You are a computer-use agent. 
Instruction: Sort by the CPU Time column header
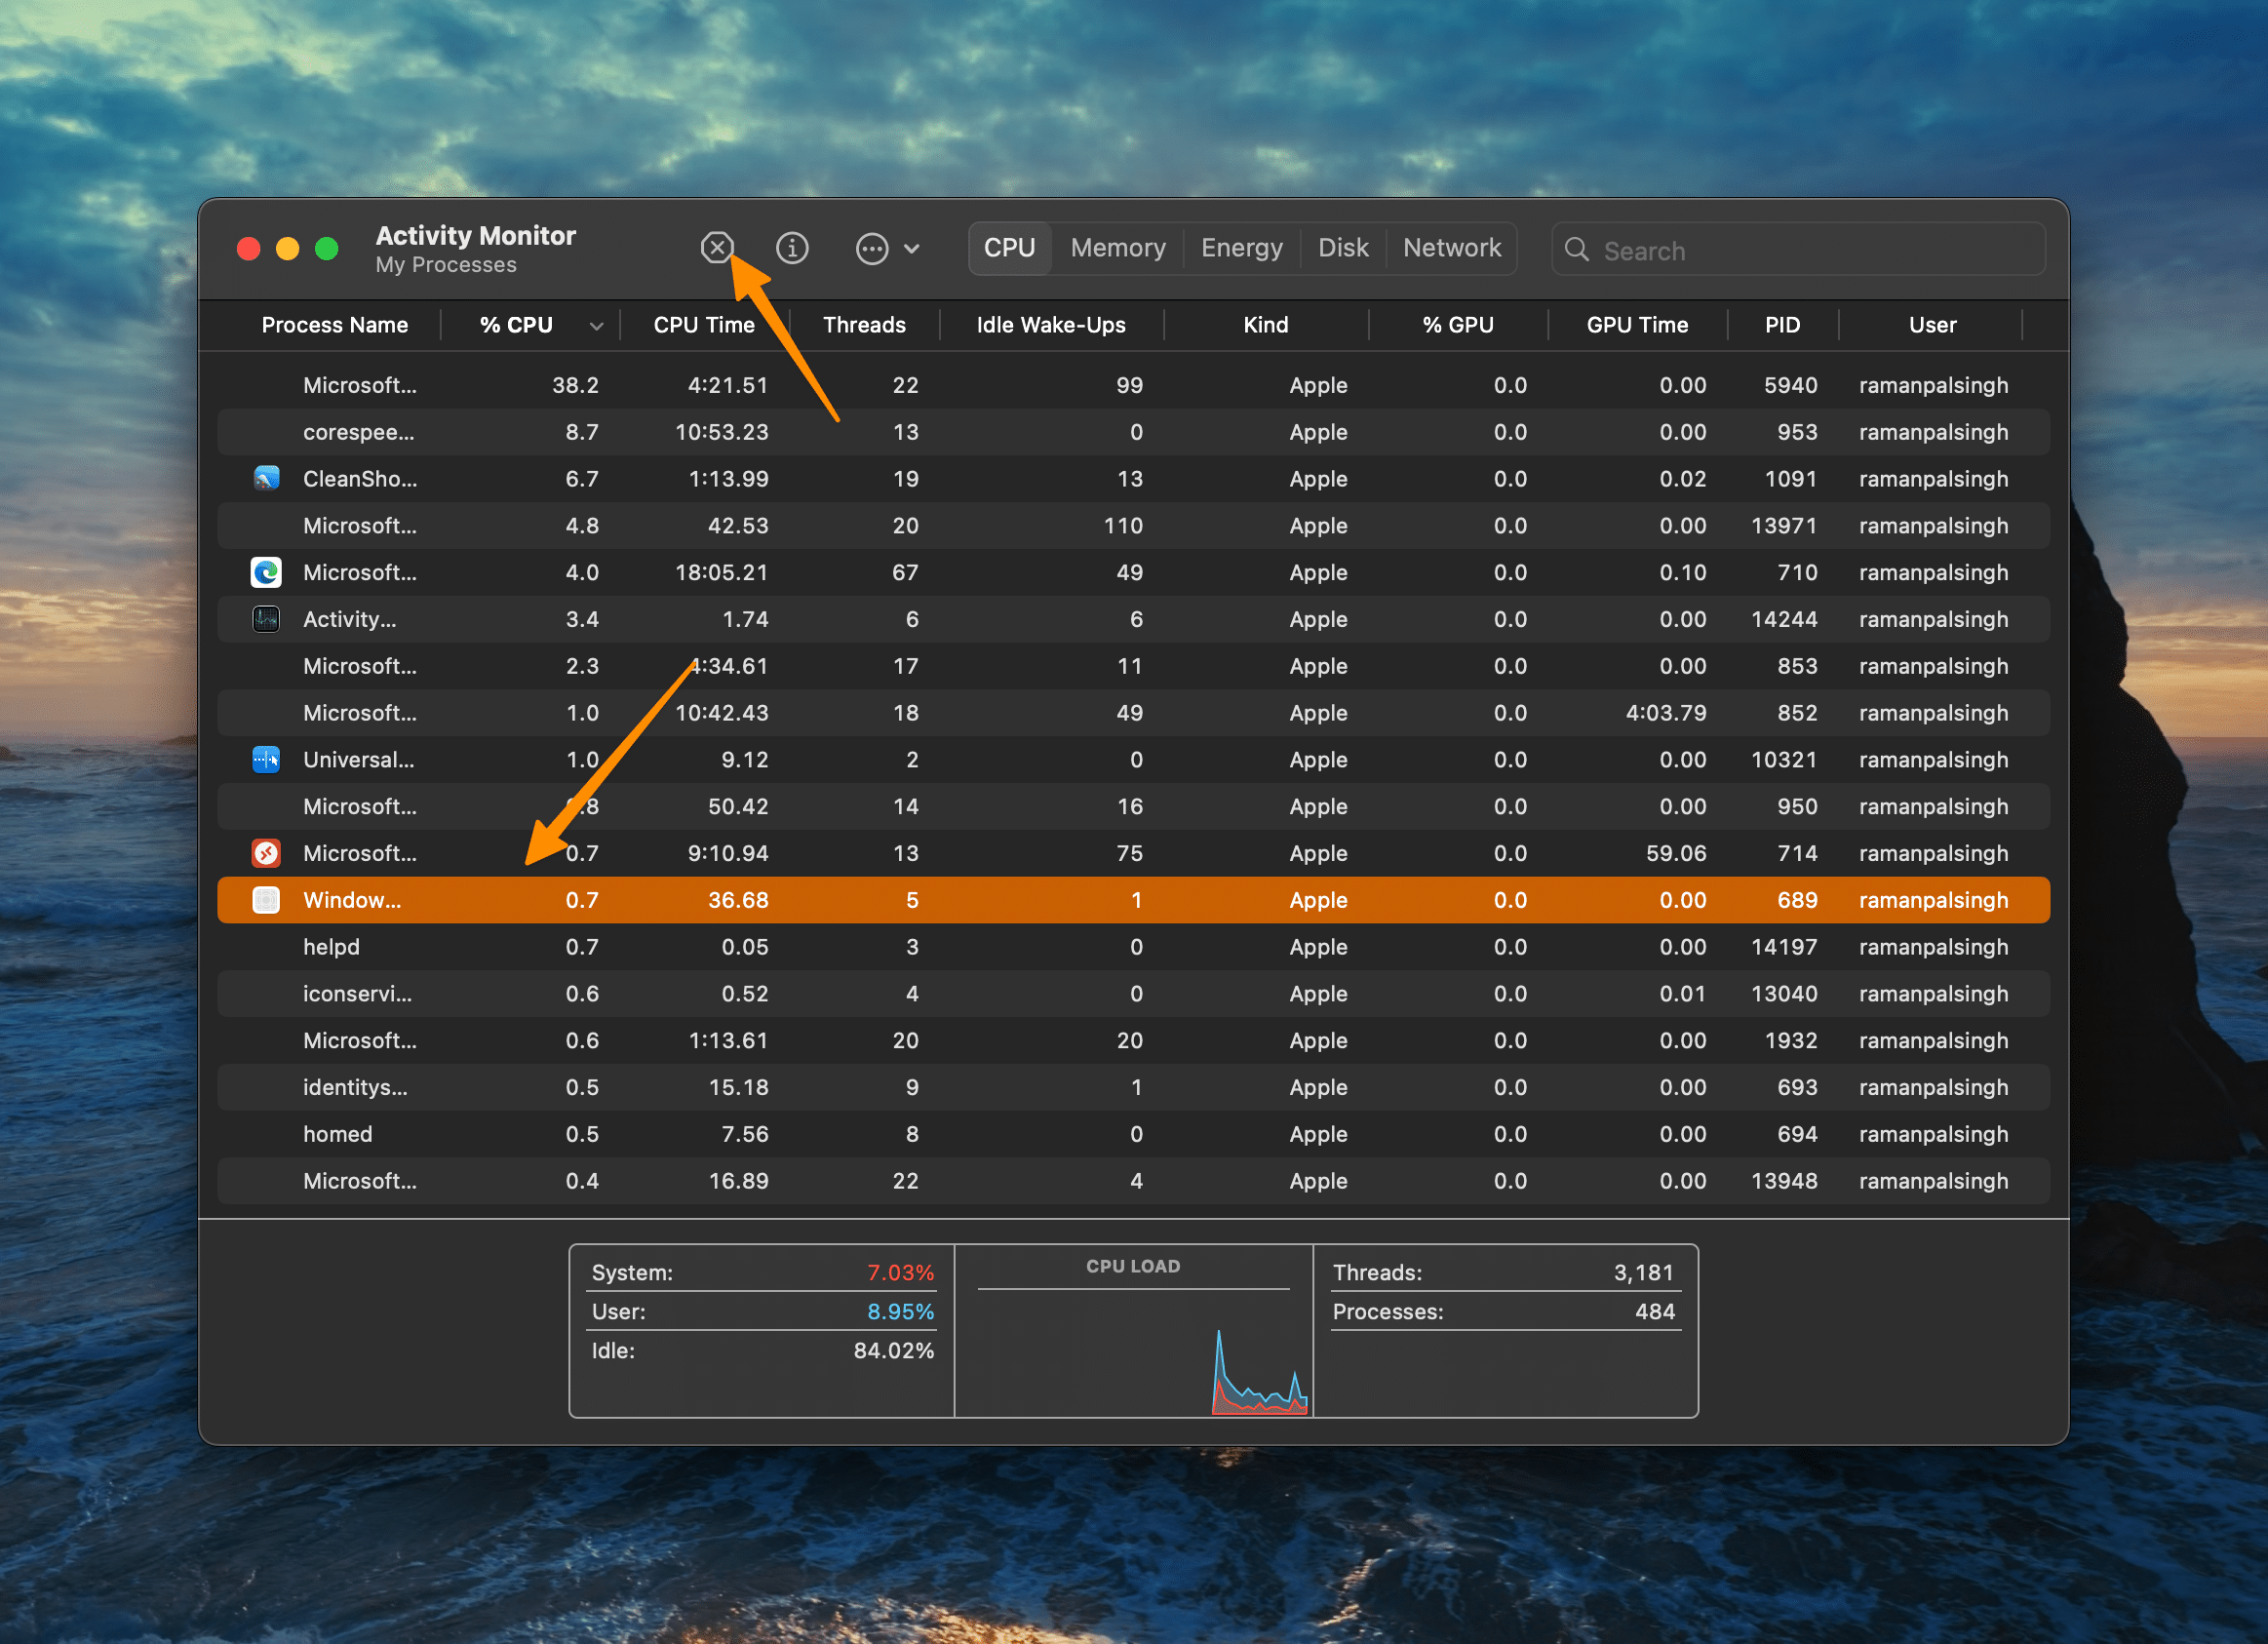click(x=704, y=325)
